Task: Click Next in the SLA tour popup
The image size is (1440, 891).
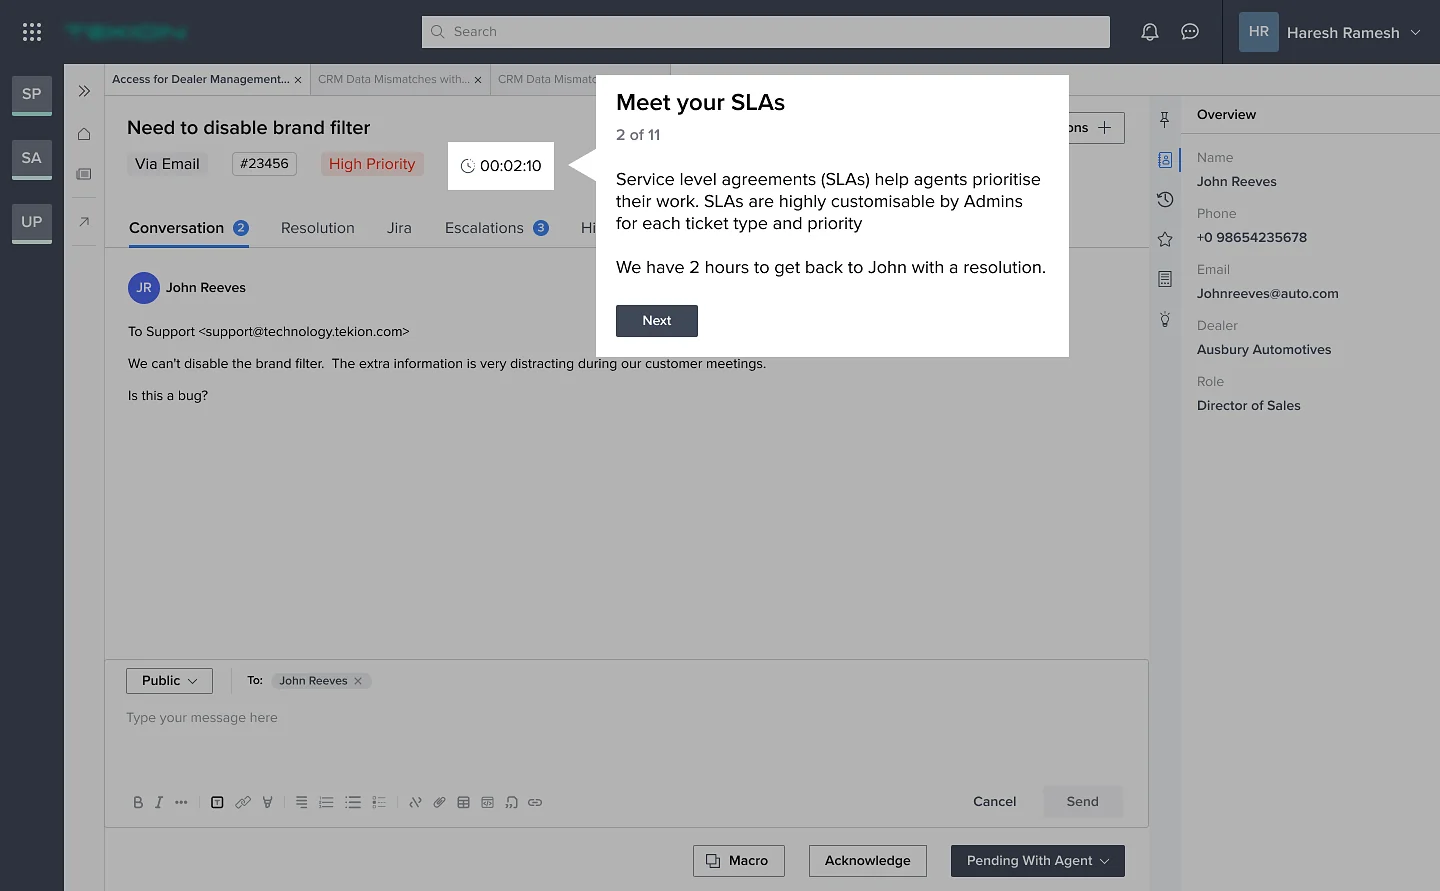Action: tap(657, 321)
